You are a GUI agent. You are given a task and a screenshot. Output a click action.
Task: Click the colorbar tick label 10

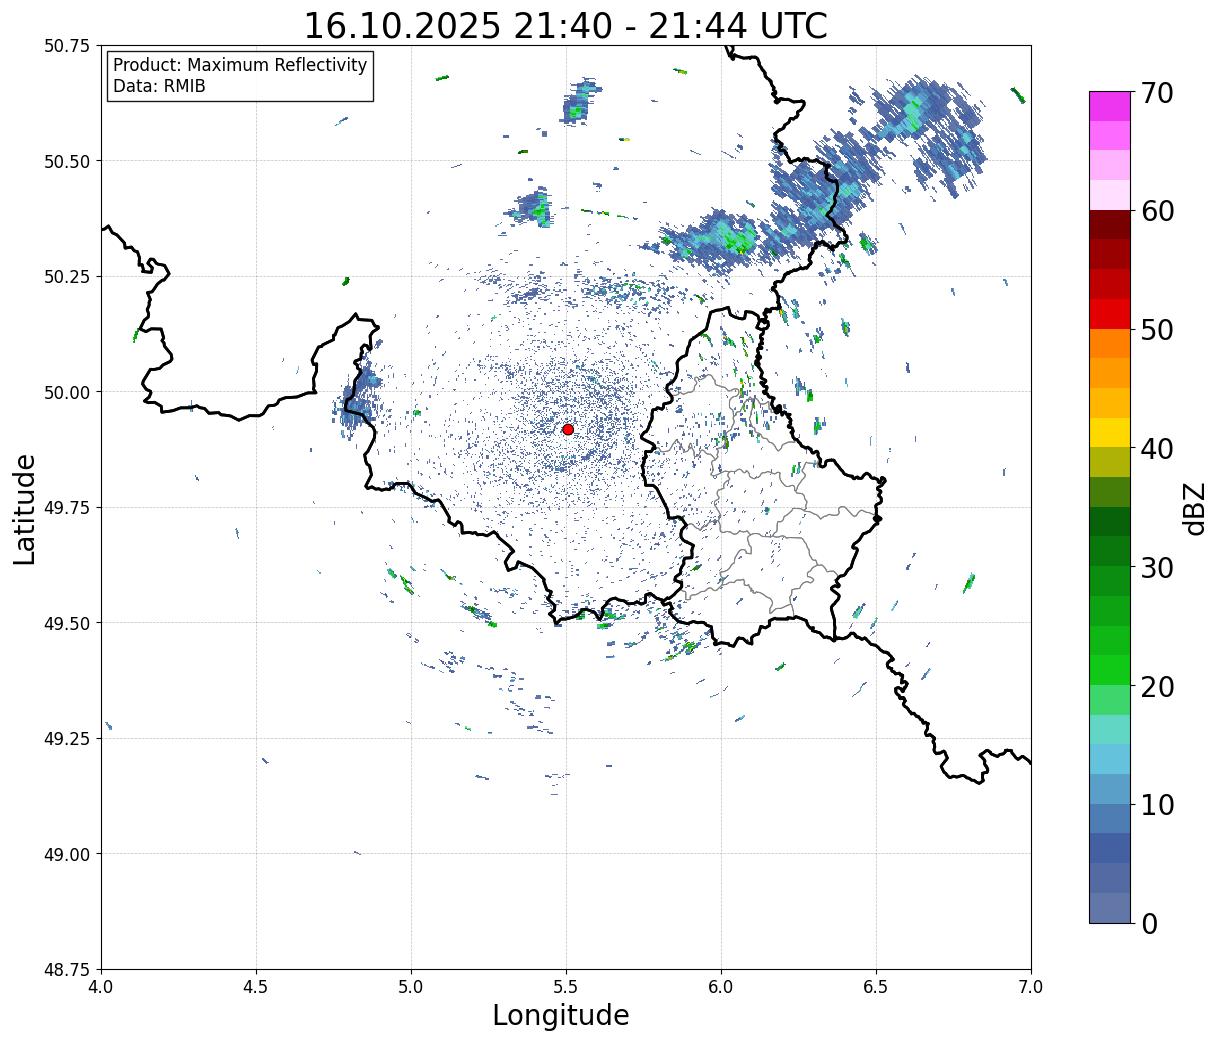1157,804
